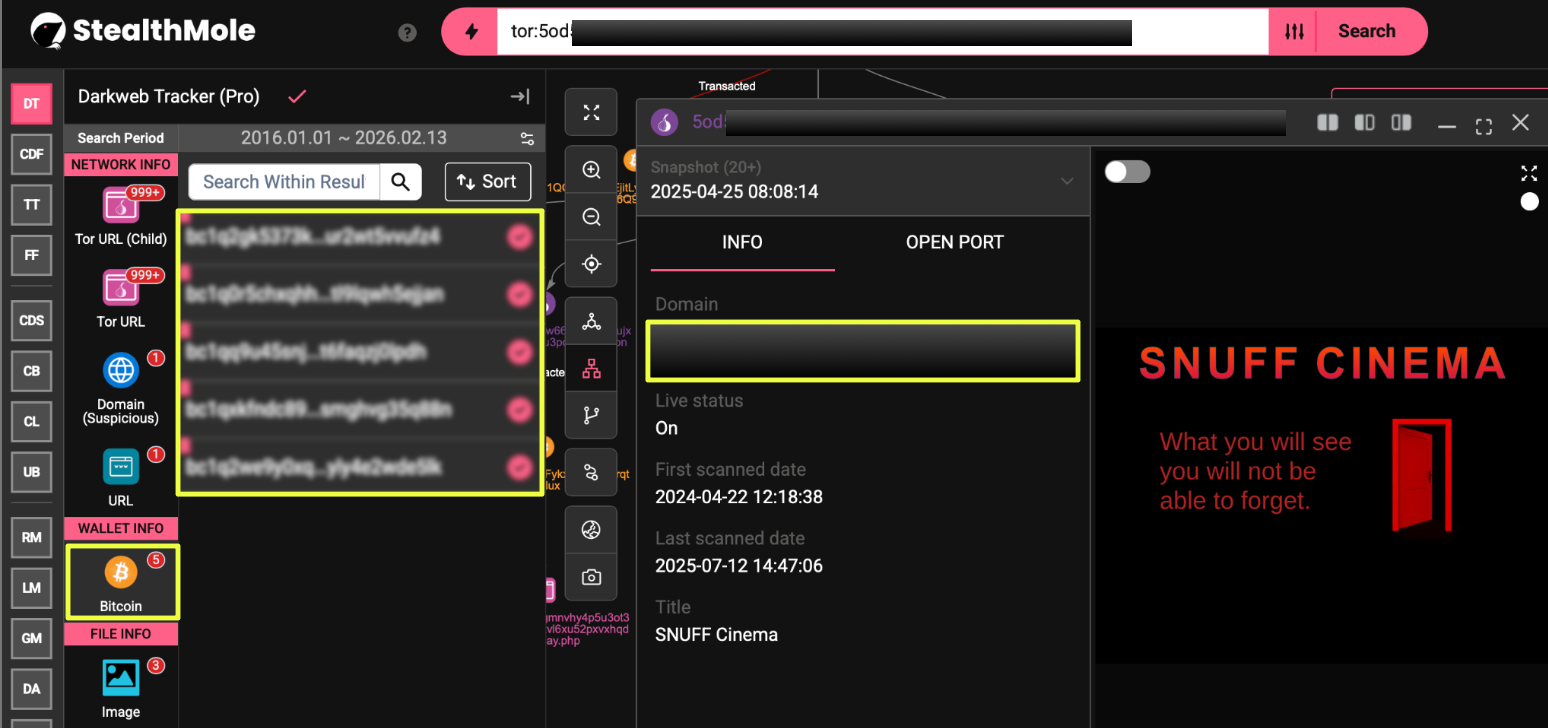Click the Search Within Results input field
The height and width of the screenshot is (728, 1548).
point(284,181)
